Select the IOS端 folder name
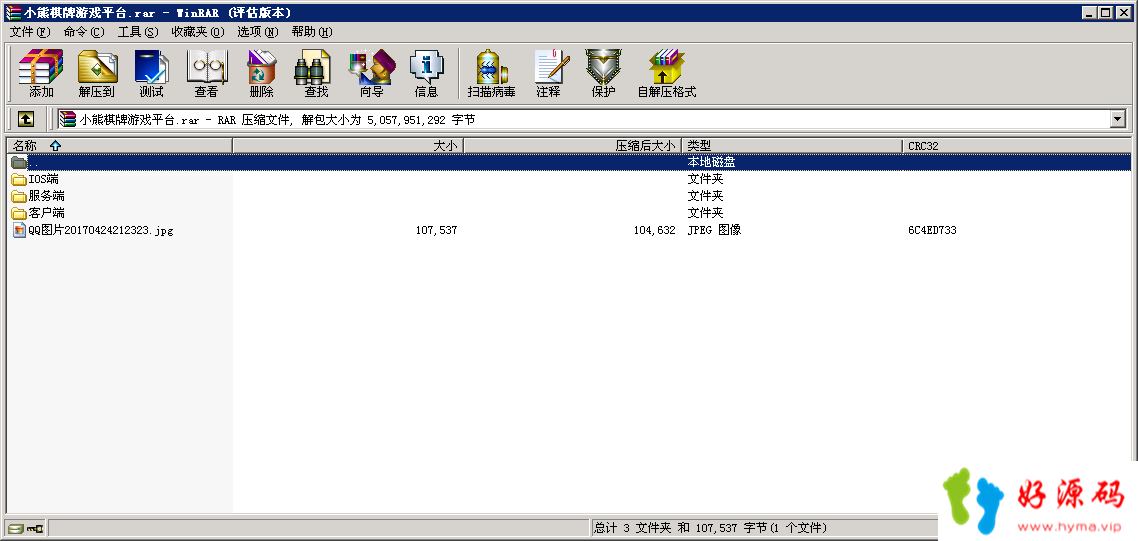 click(x=44, y=179)
